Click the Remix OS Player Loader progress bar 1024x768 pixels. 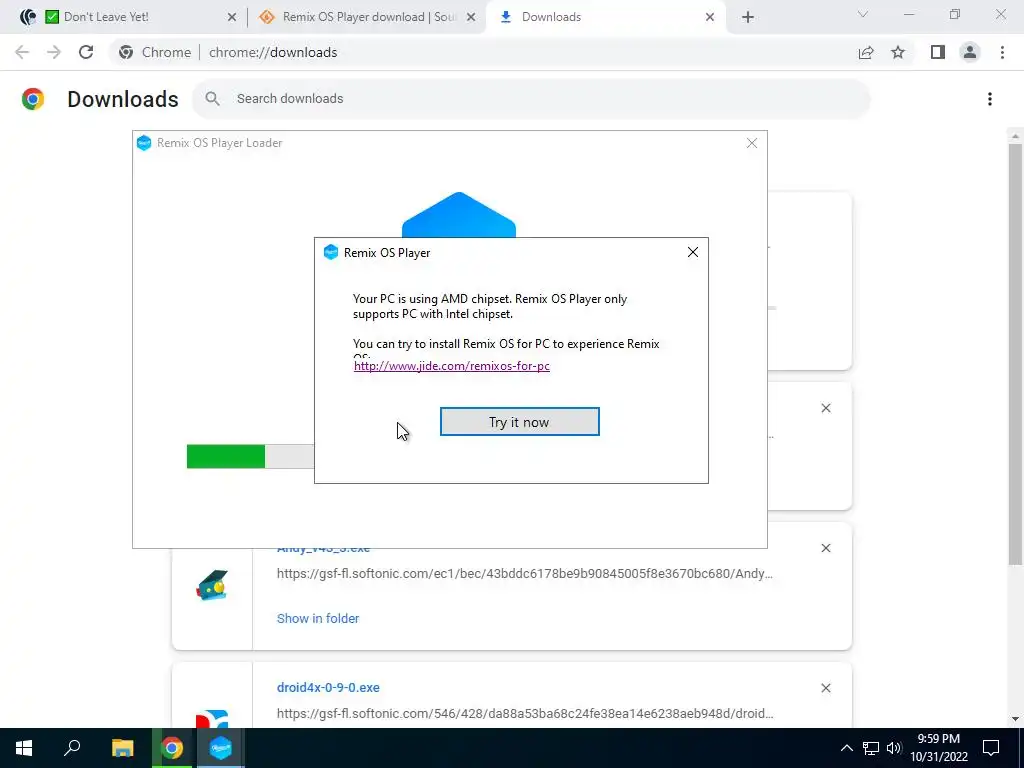click(250, 456)
